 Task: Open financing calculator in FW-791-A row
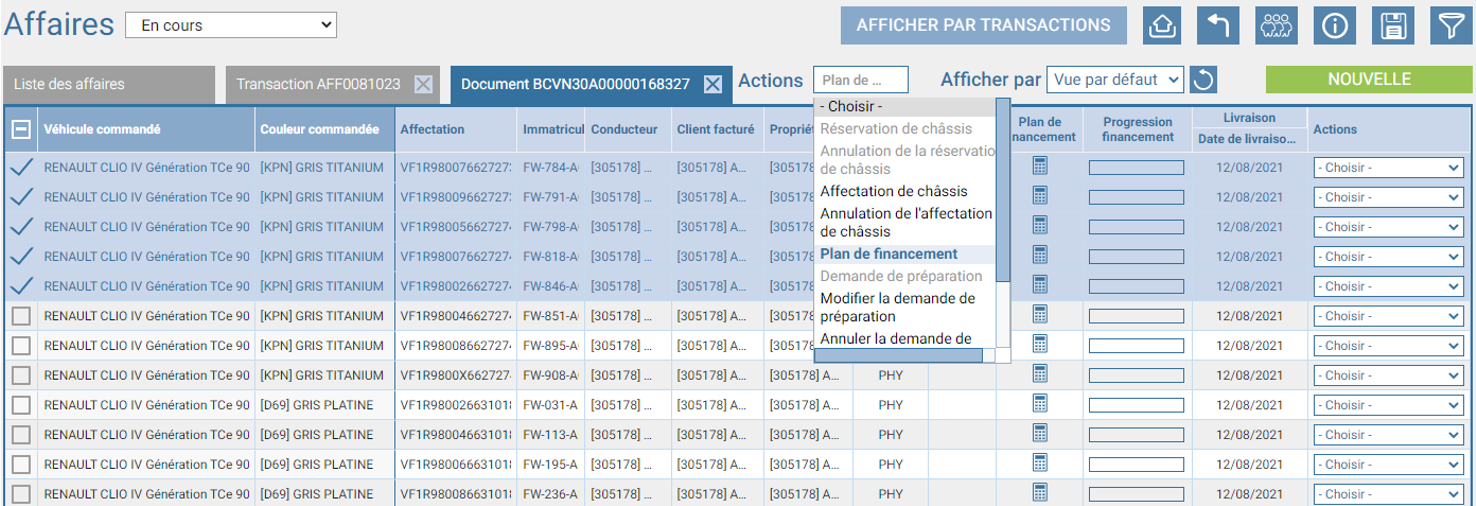(1040, 196)
